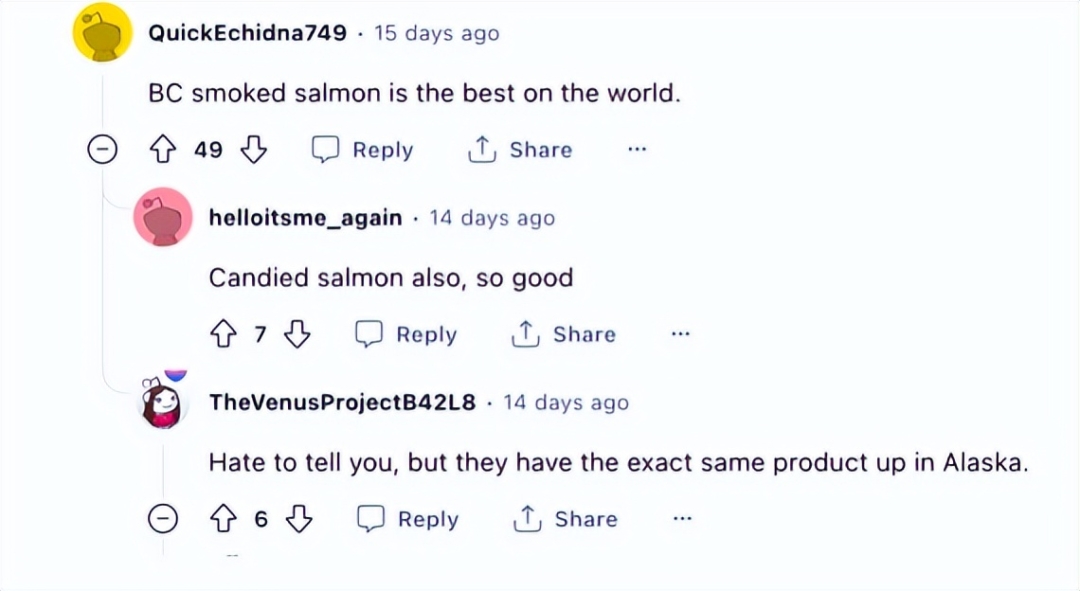Upvote the Candied salmon comment
The image size is (1080, 591).
(x=222, y=334)
